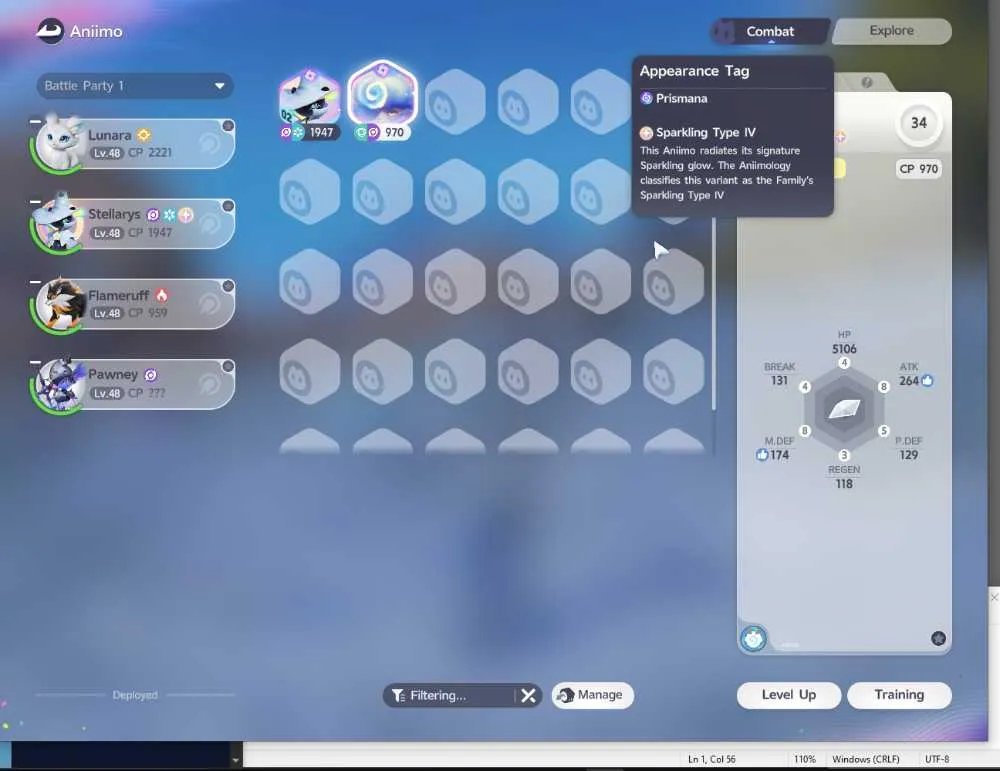Click the dark star icon at the detail panel's bottom-right
The image size is (1000, 771).
(938, 638)
